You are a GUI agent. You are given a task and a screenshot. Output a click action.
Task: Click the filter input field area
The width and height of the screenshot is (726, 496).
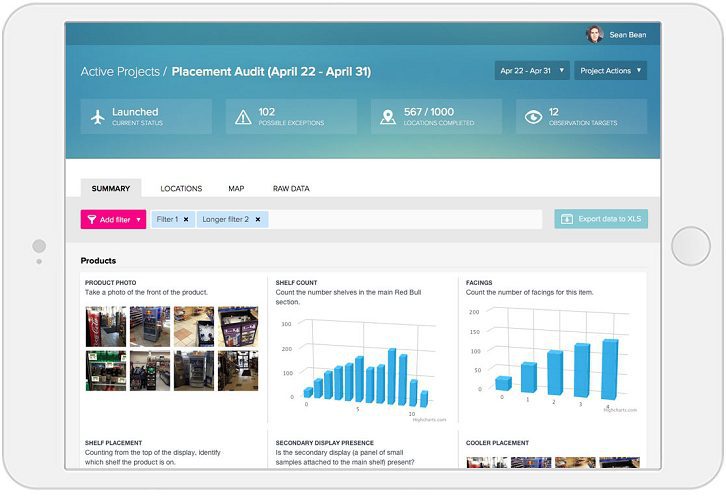click(x=400, y=219)
